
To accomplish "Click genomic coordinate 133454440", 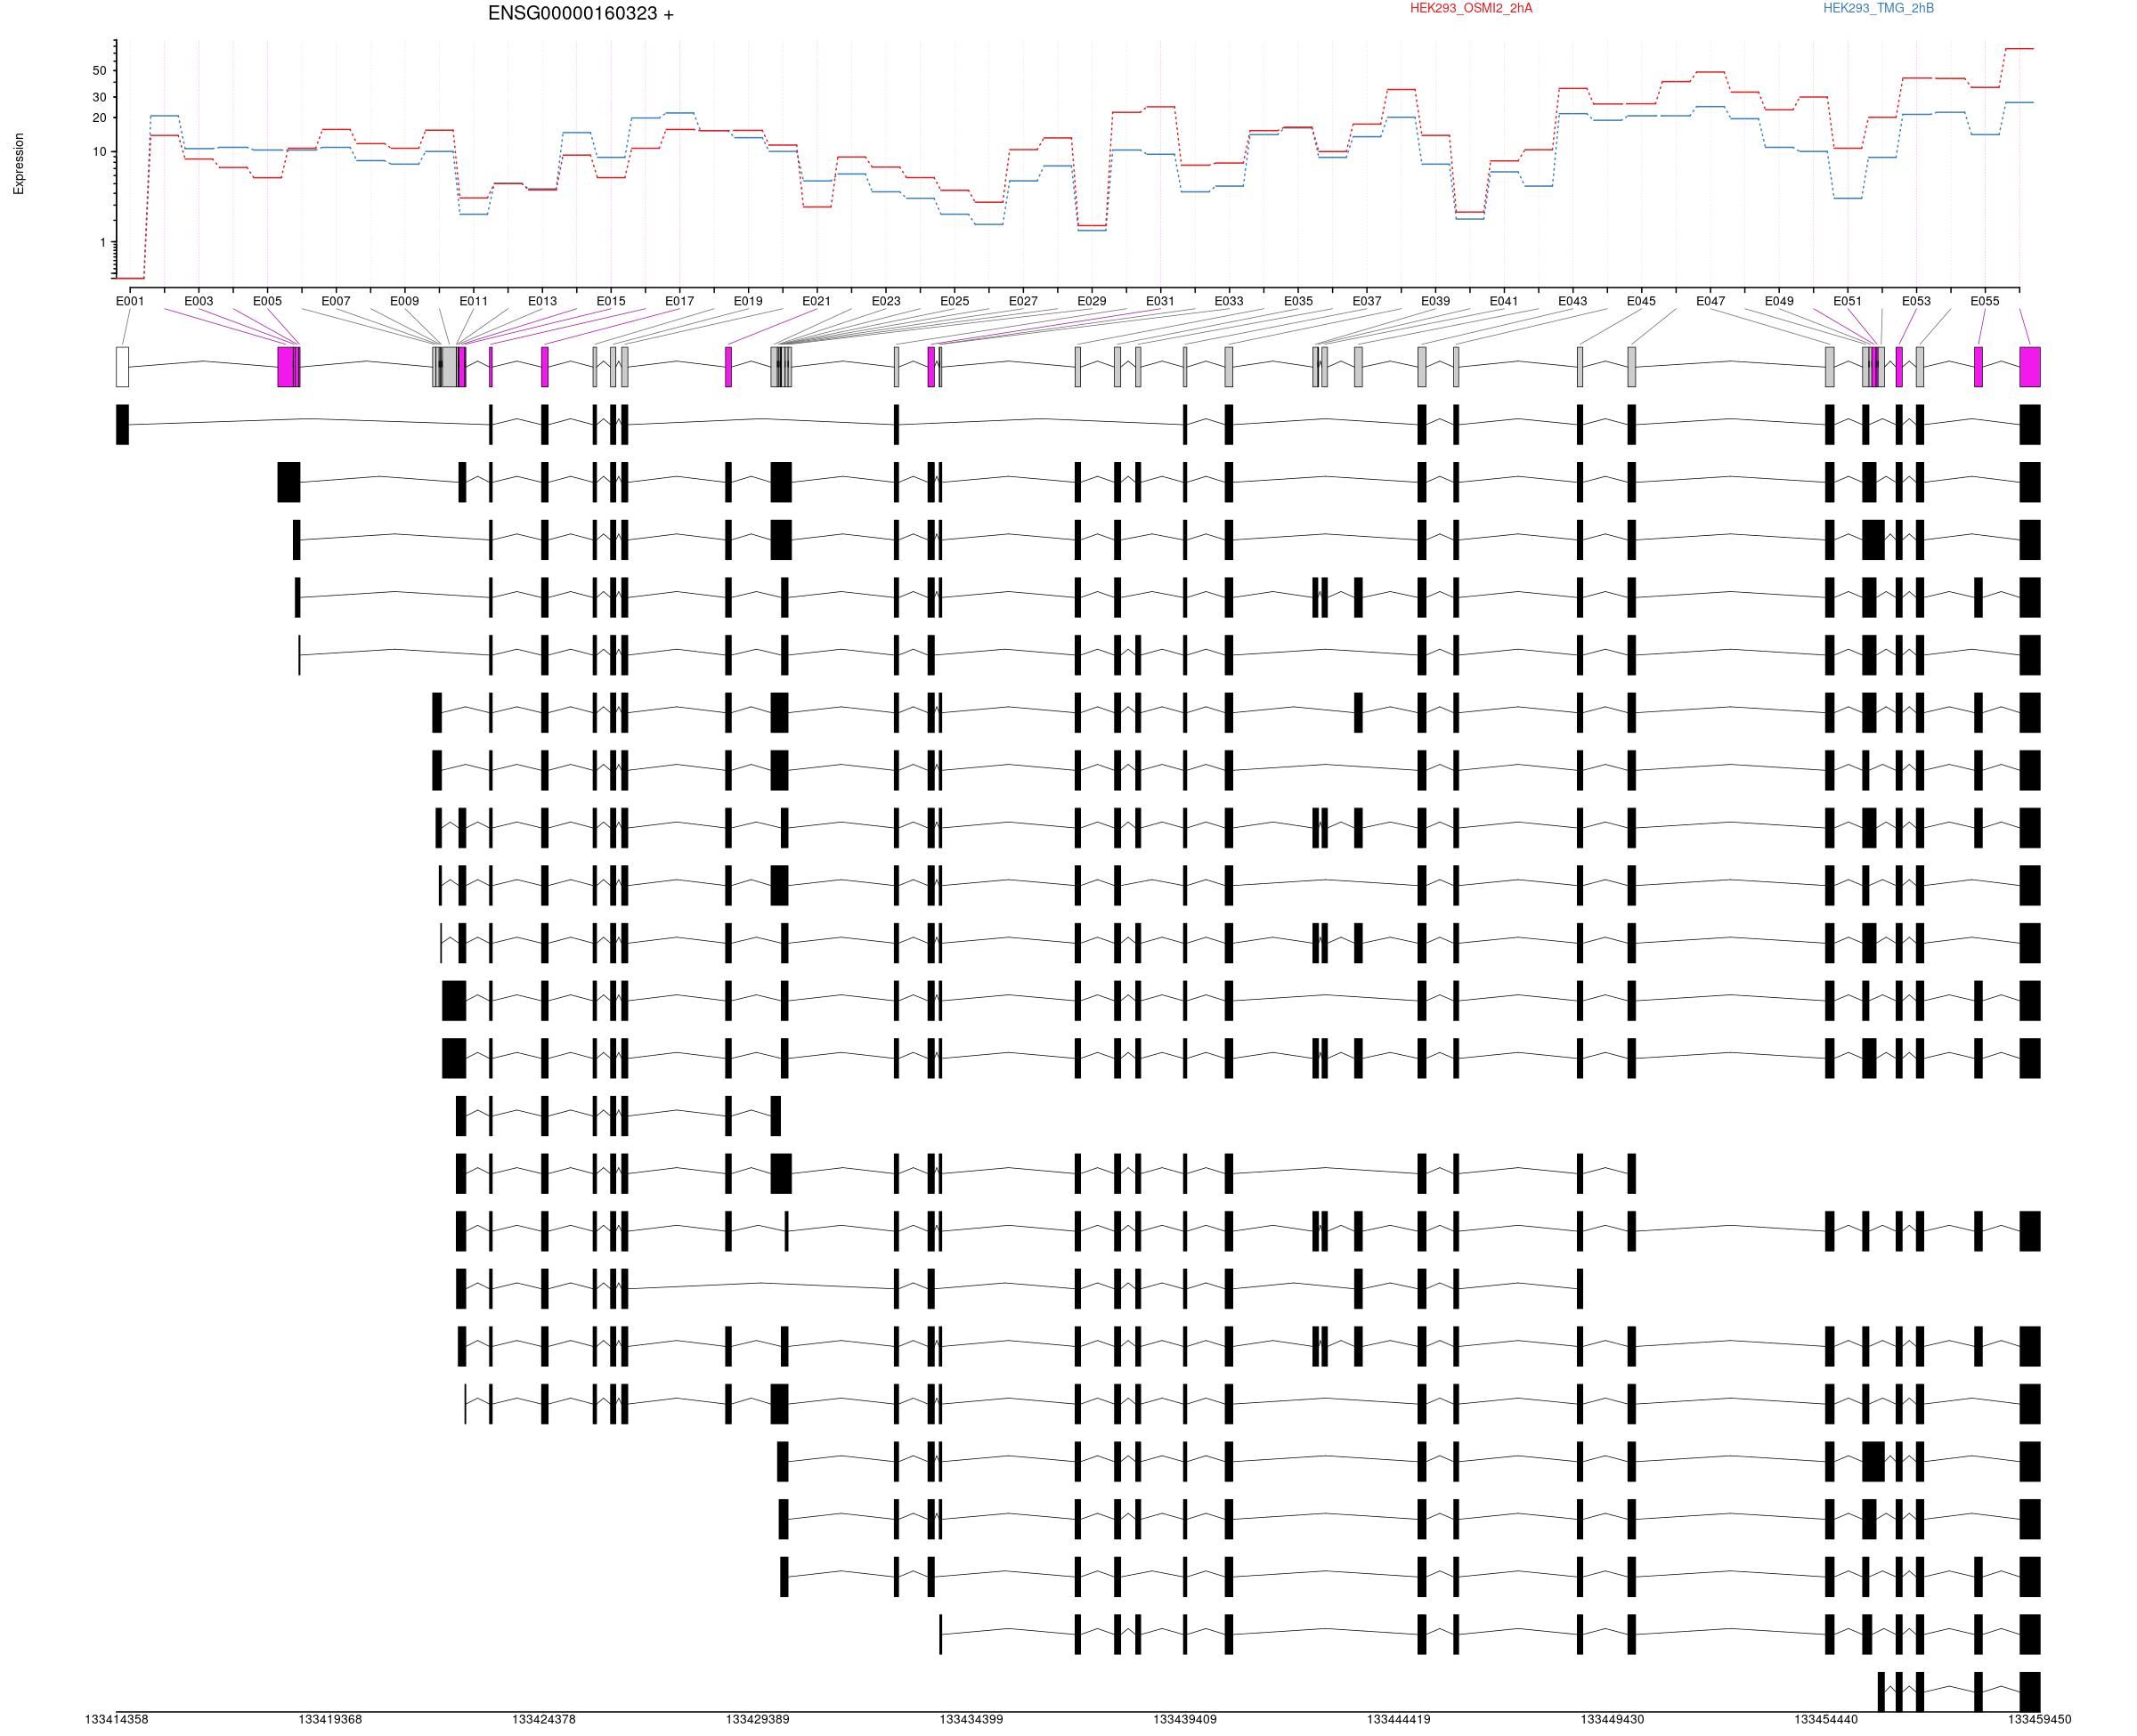I will pos(1826,1720).
